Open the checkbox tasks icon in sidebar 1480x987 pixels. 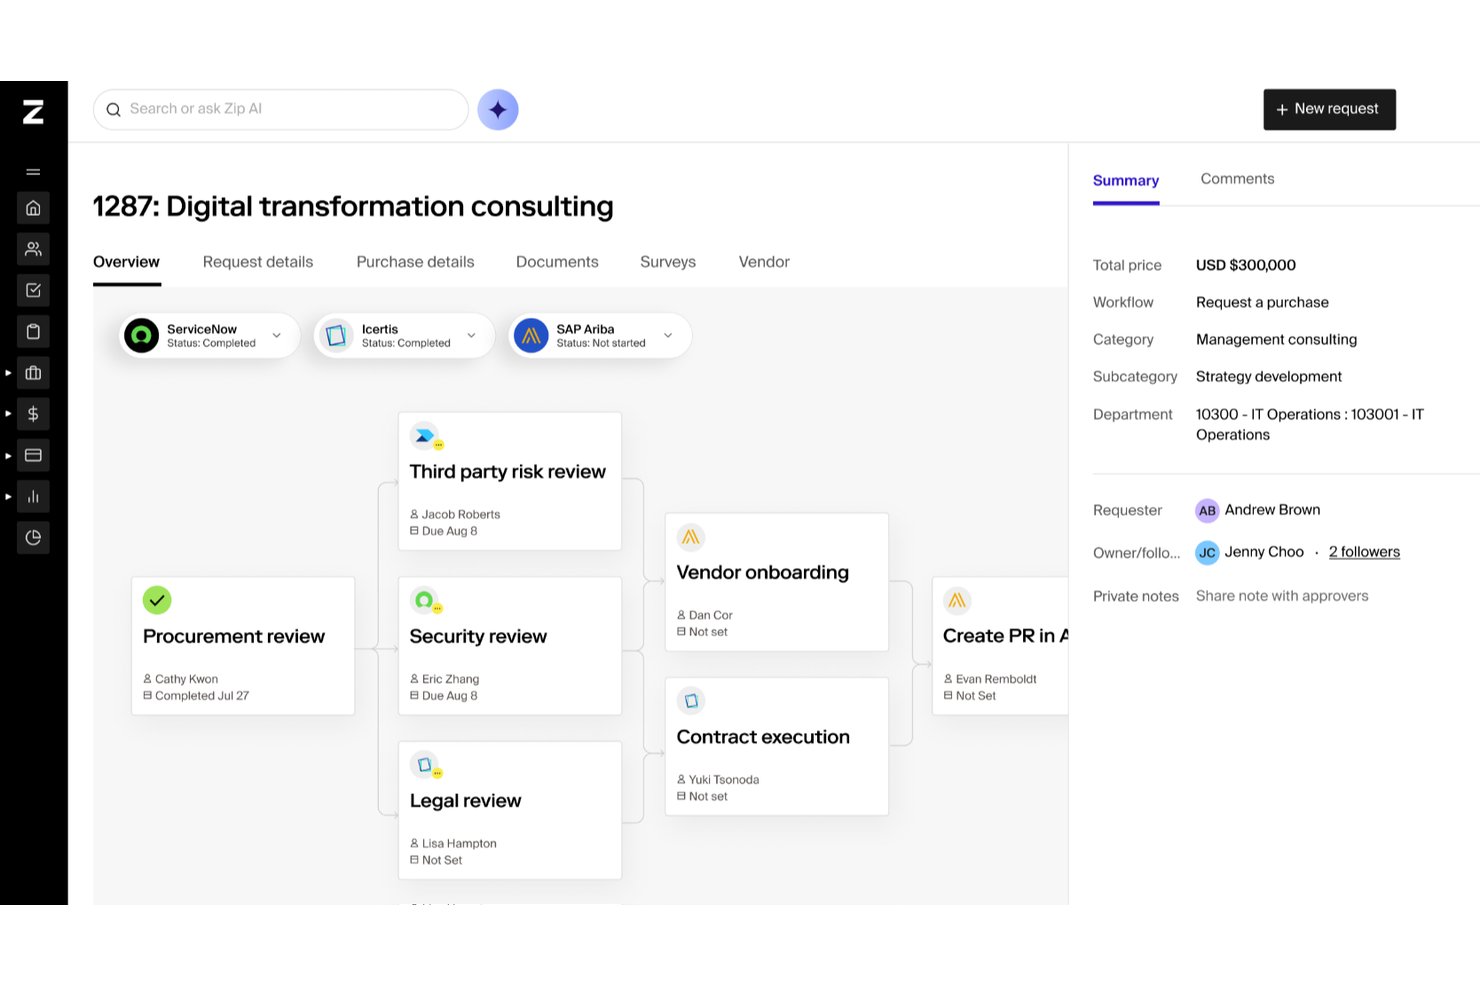click(33, 290)
